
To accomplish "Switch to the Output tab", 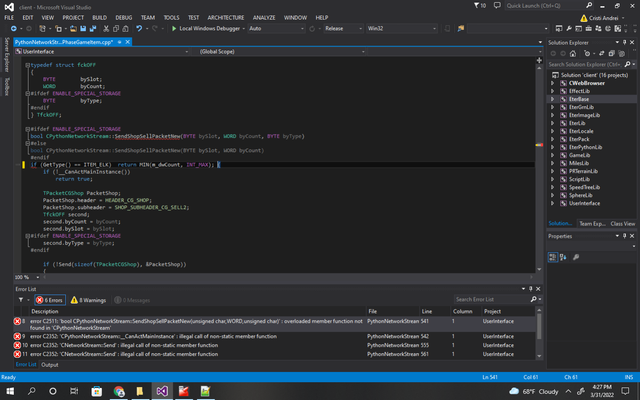I will (50, 365).
